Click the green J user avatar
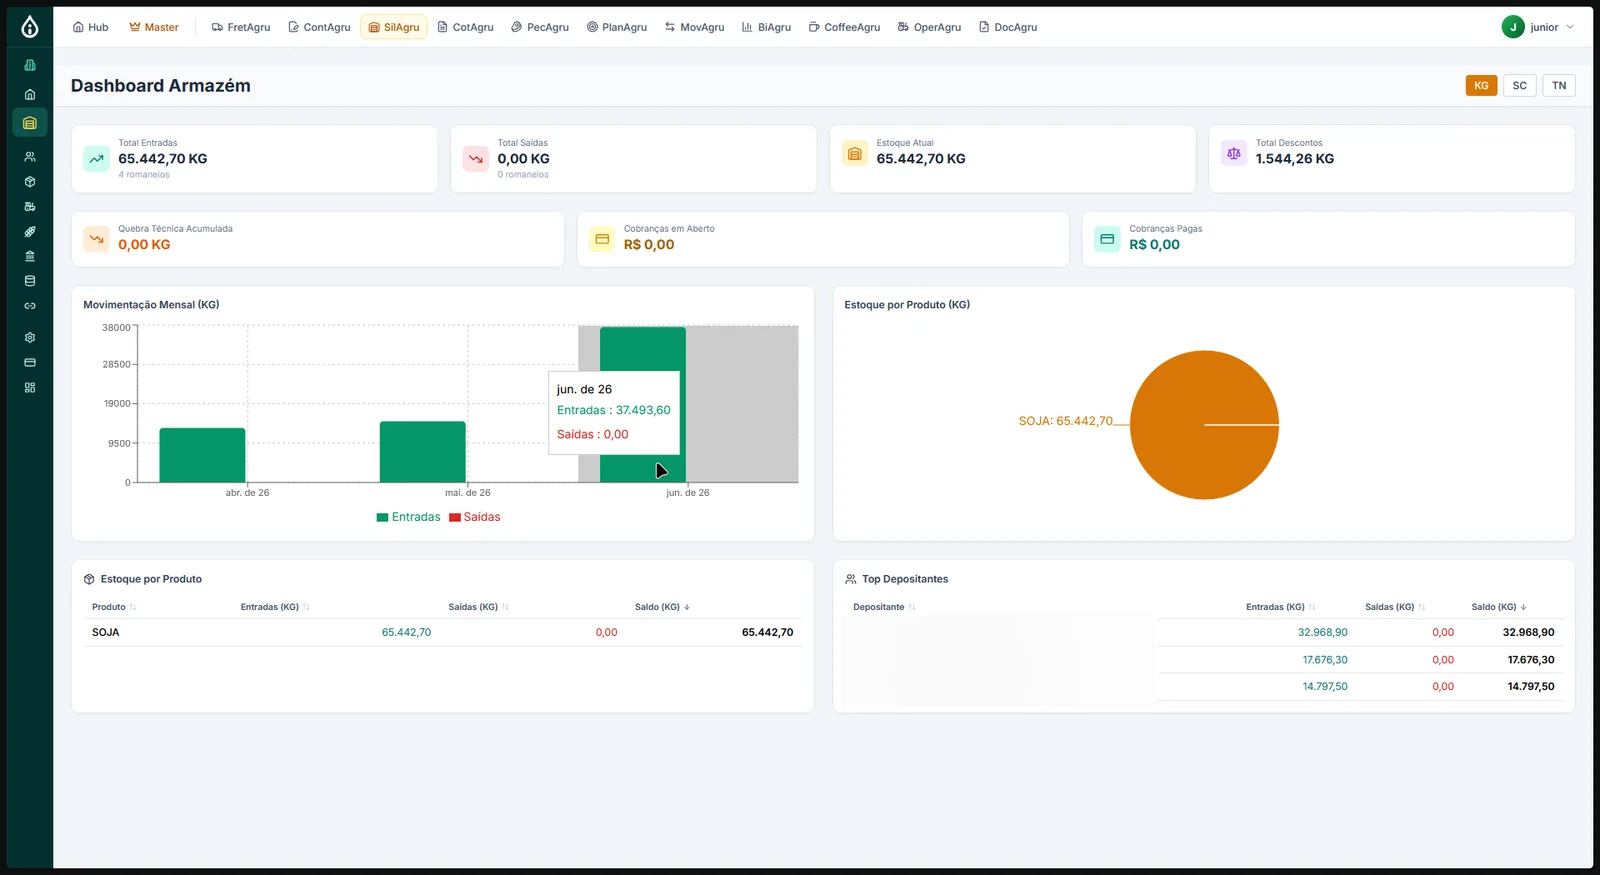This screenshot has height=875, width=1600. [1513, 27]
